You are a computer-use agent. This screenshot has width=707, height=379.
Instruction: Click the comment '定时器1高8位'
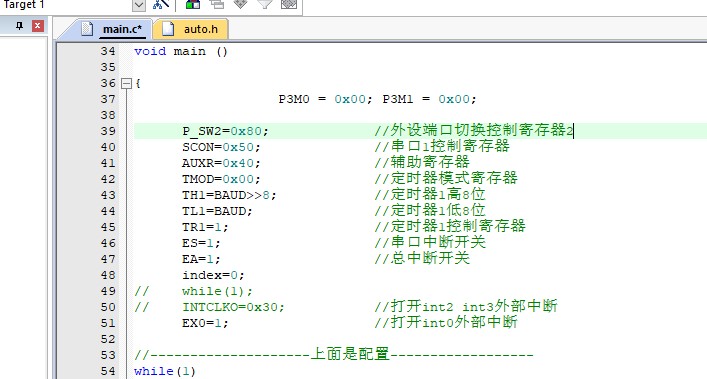(430, 195)
